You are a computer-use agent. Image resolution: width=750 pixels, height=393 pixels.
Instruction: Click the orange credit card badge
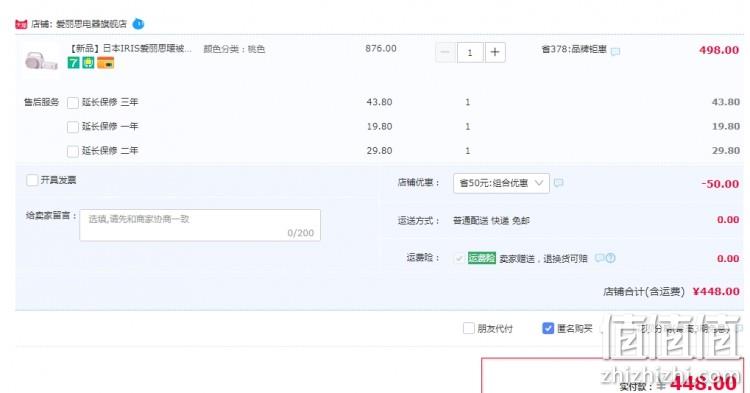(x=106, y=63)
